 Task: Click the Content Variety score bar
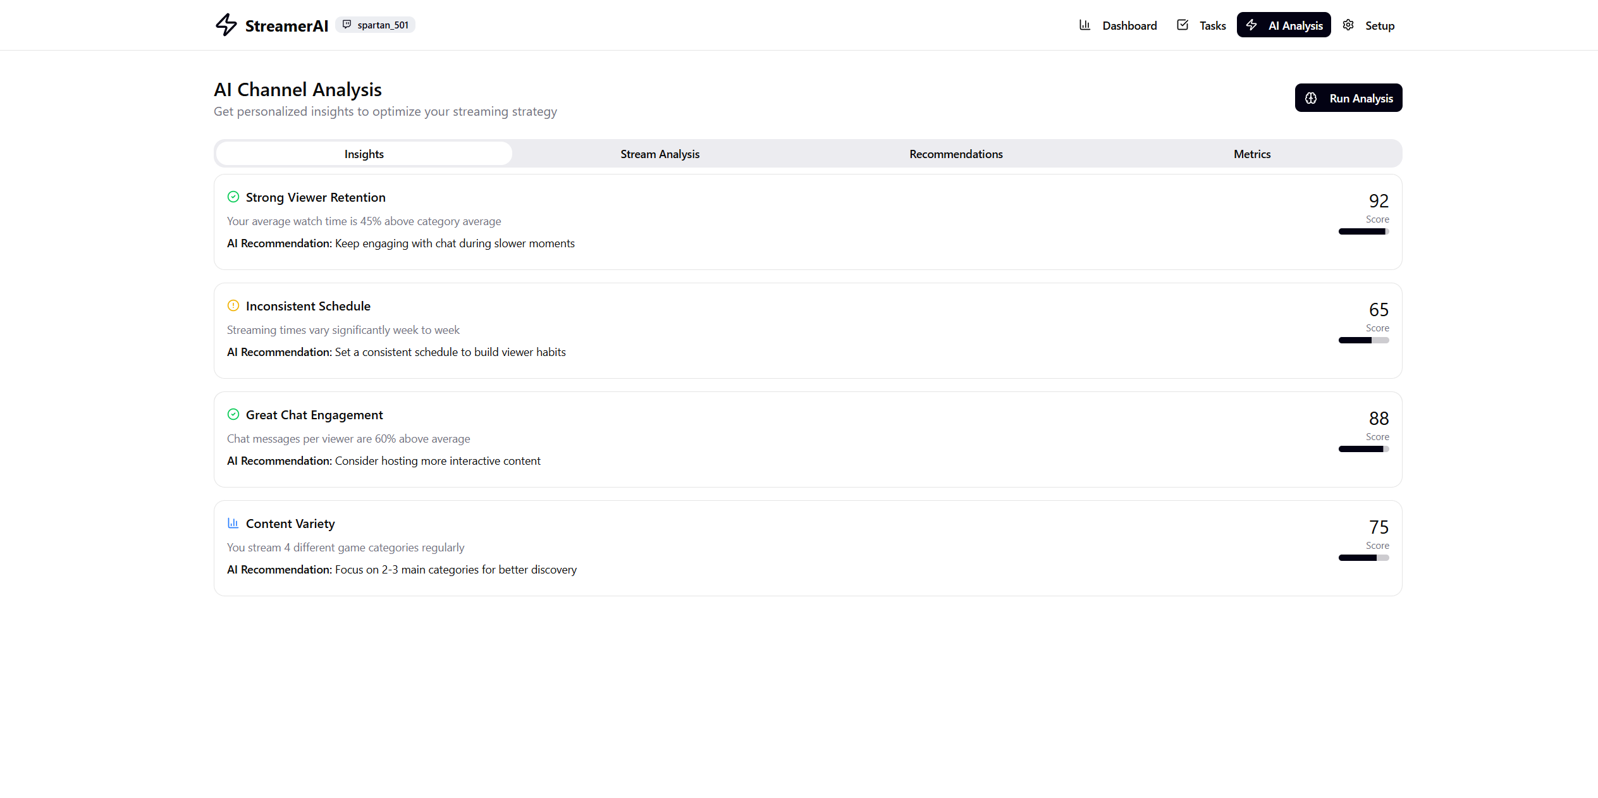[1364, 558]
